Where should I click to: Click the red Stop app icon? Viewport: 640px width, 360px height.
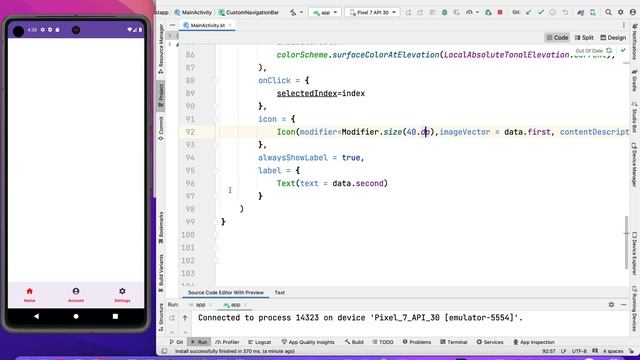click(x=500, y=13)
